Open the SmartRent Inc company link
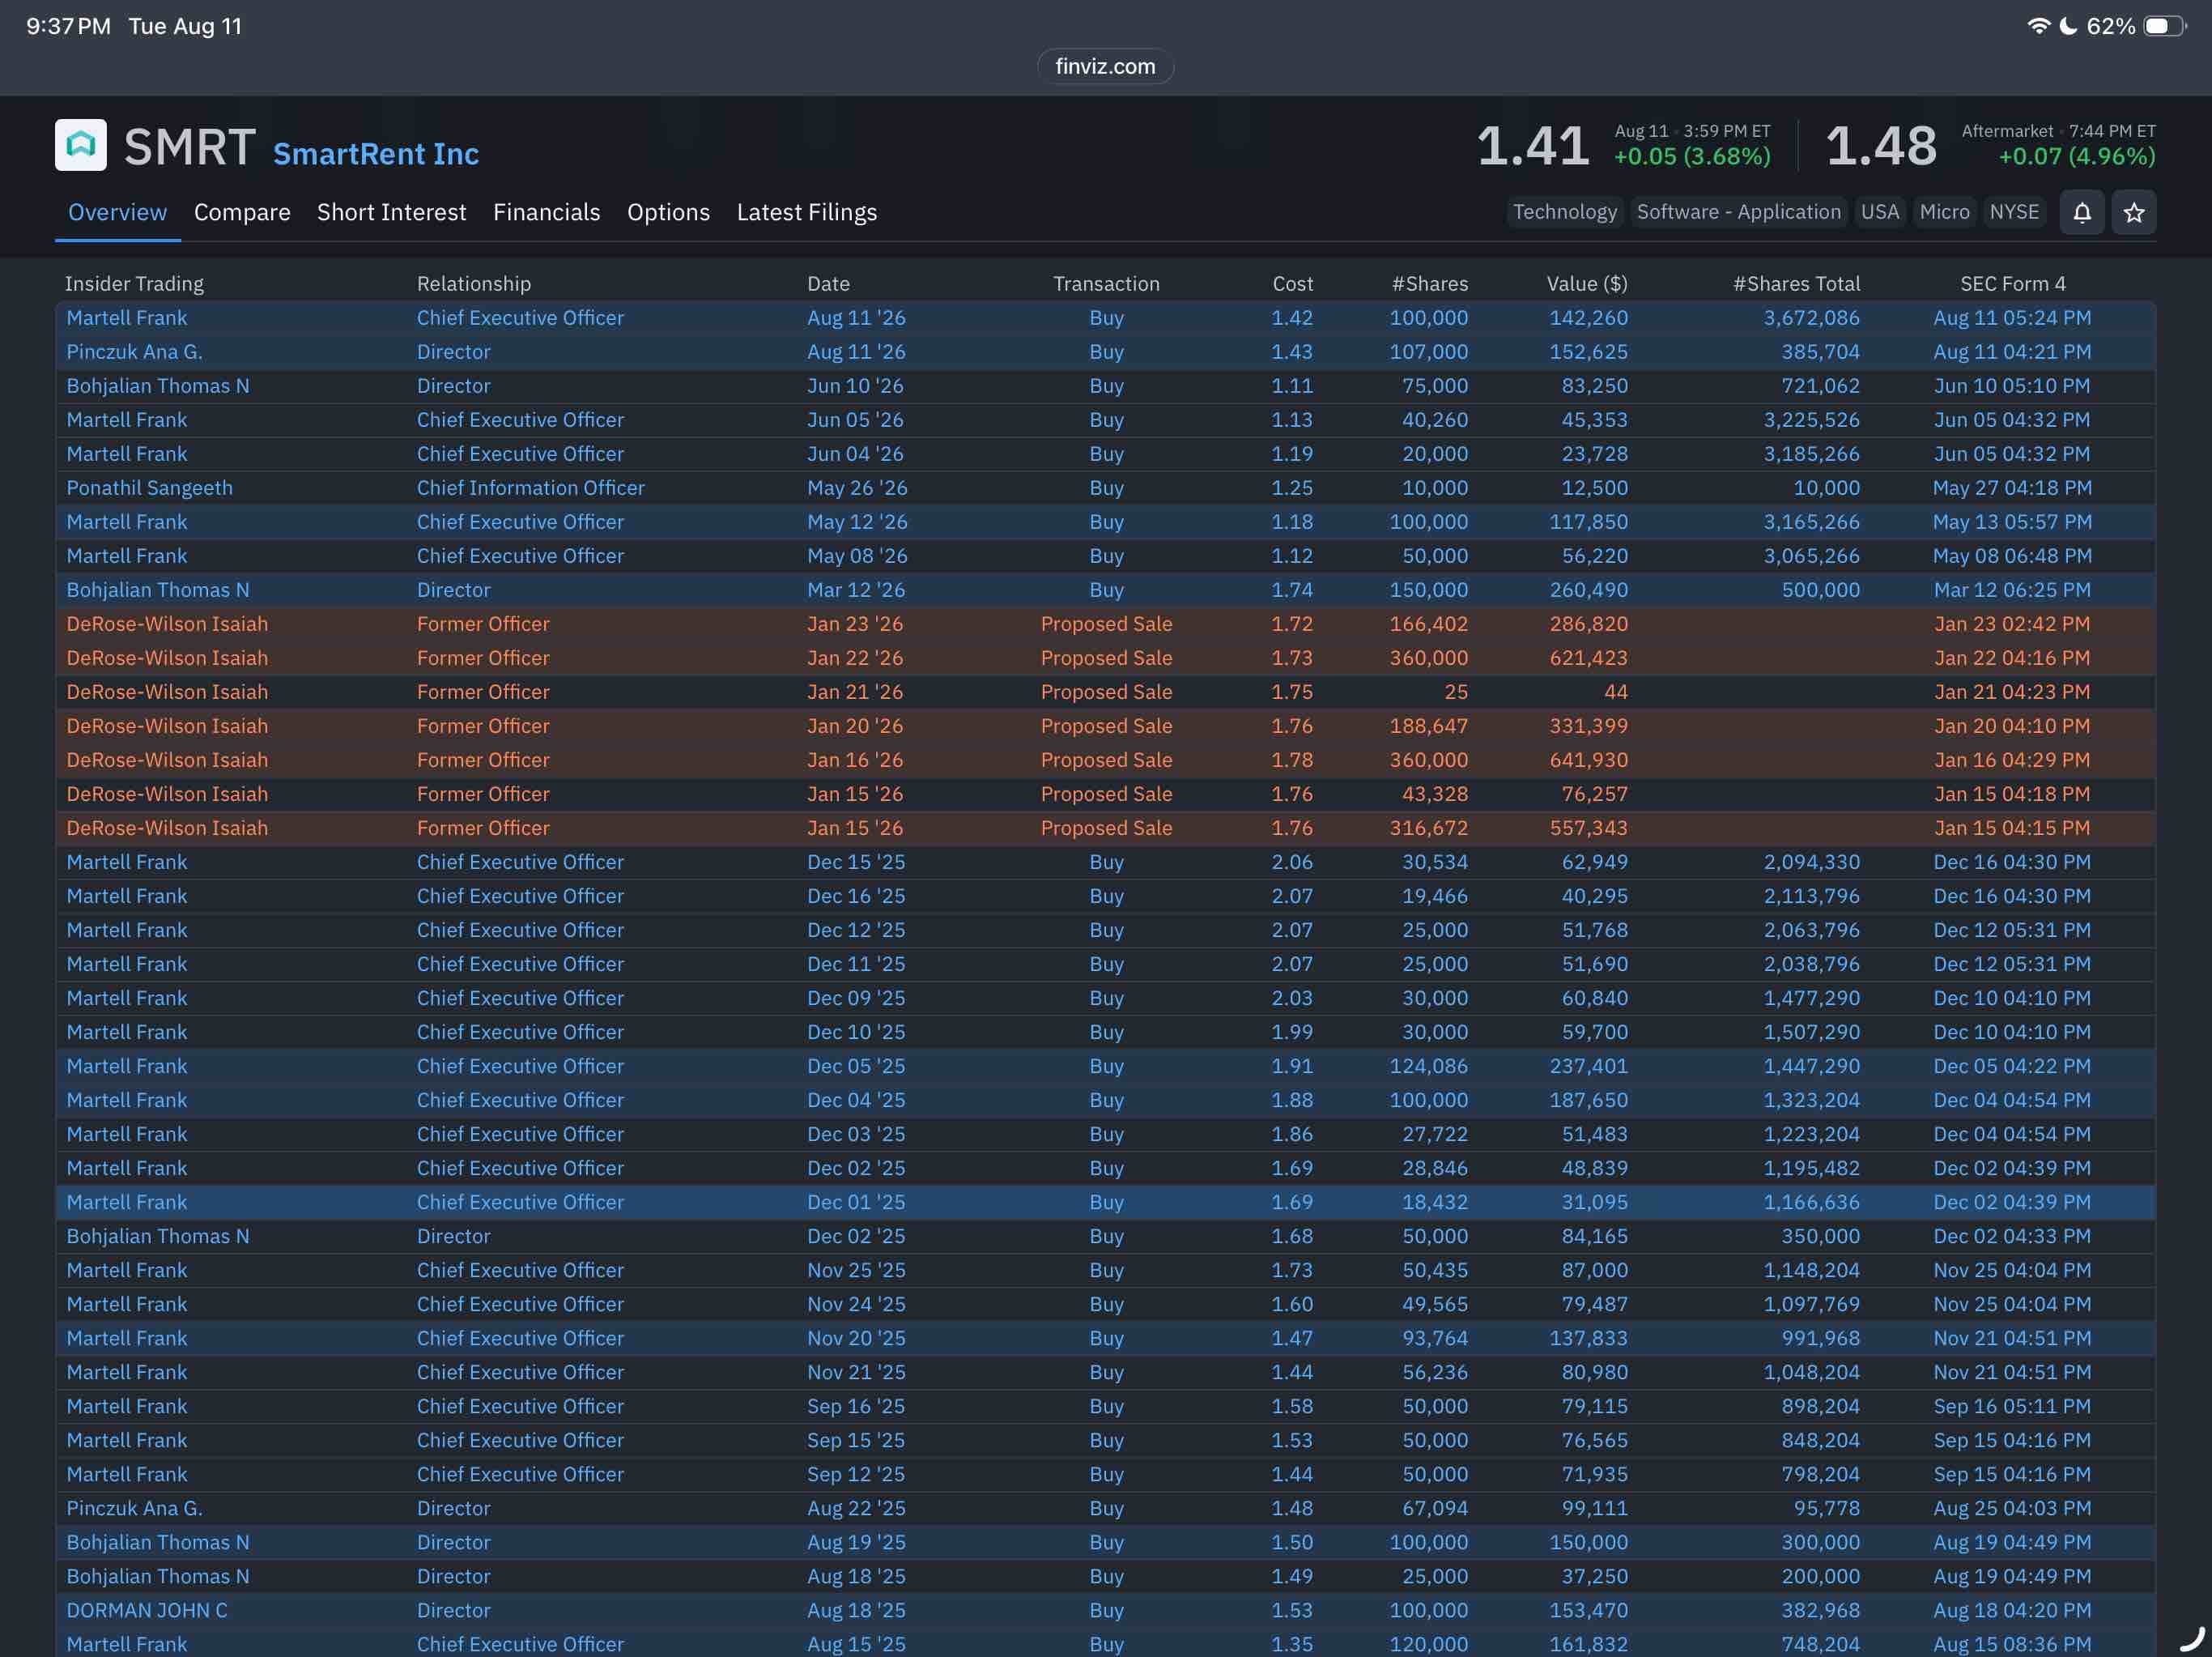The height and width of the screenshot is (1657, 2212). click(376, 154)
